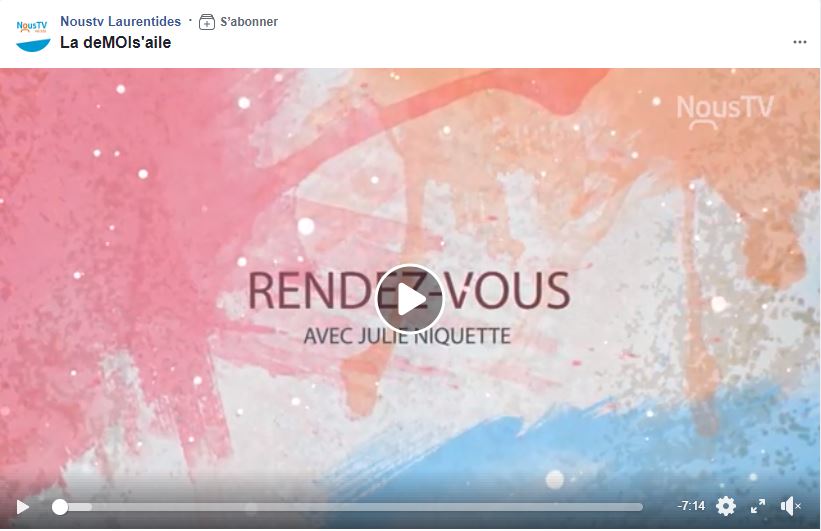Click the RENDEZ-VOUS title text in the video
This screenshot has height=531, width=821.
pos(409,291)
